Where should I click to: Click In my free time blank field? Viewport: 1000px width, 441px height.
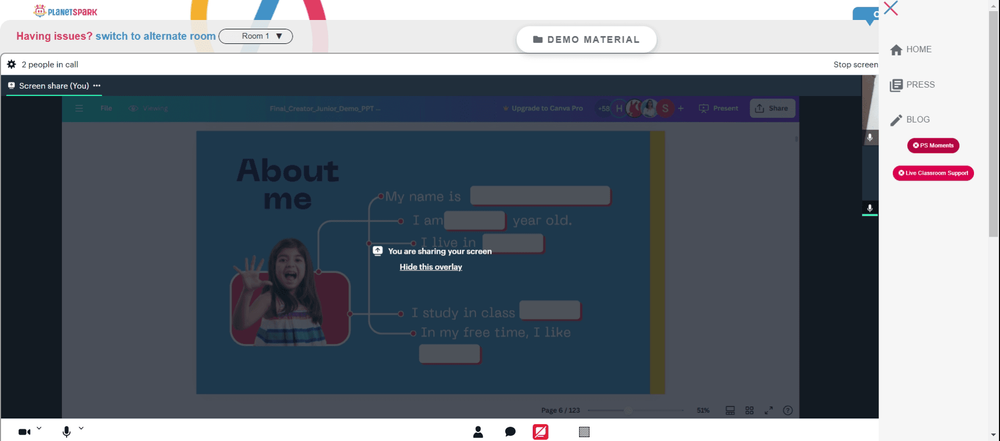click(x=449, y=354)
